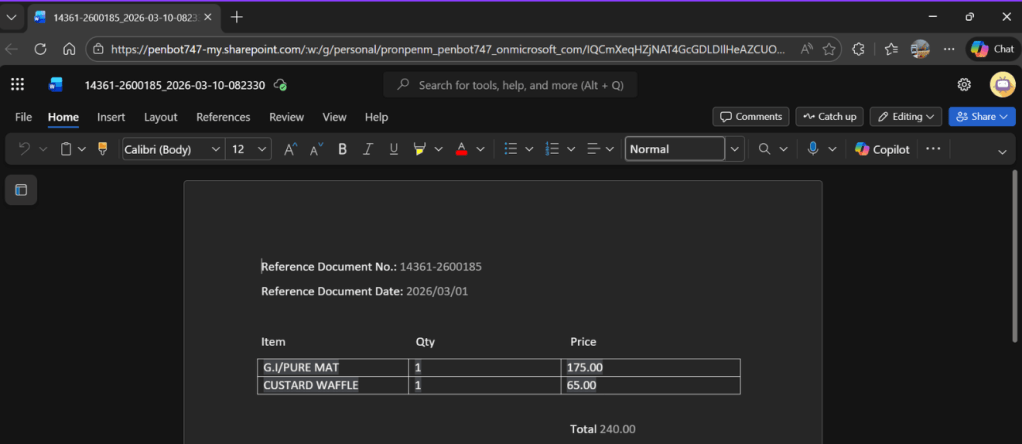The width and height of the screenshot is (1022, 444).
Task: Expand the Normal styles gallery arrow
Action: click(x=735, y=149)
